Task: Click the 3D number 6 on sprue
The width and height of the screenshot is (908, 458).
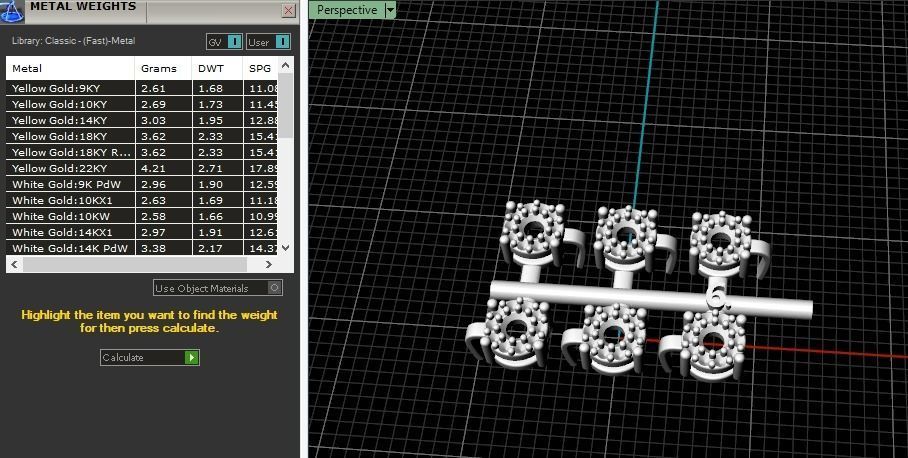Action: pyautogui.click(x=718, y=296)
